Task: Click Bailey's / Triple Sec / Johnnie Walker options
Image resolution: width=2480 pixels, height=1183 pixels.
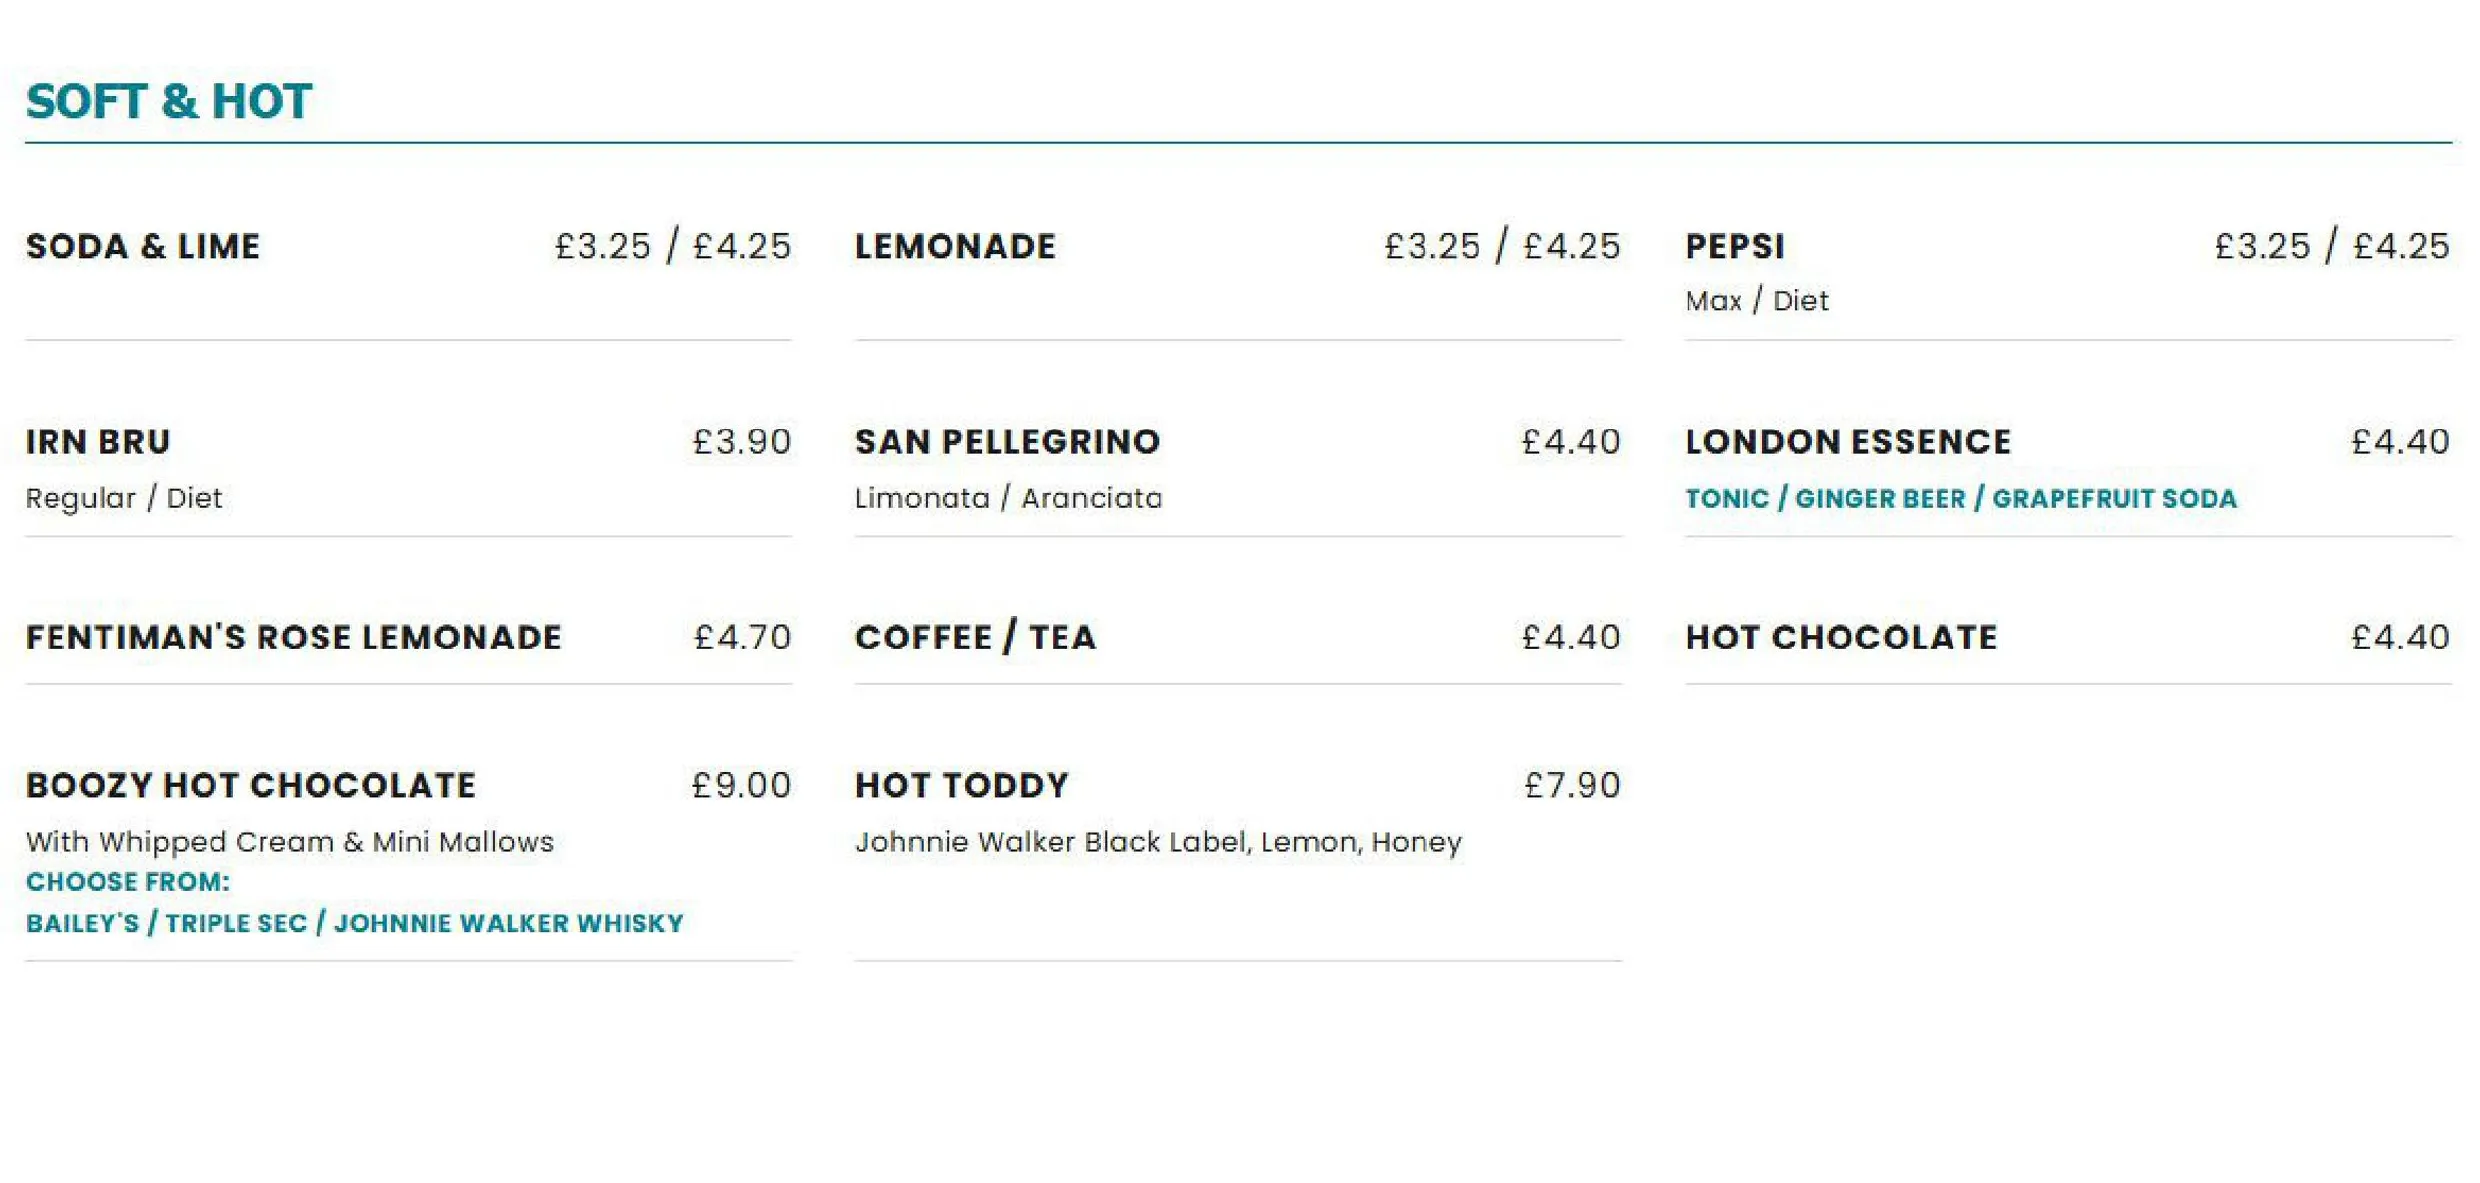Action: click(x=355, y=923)
